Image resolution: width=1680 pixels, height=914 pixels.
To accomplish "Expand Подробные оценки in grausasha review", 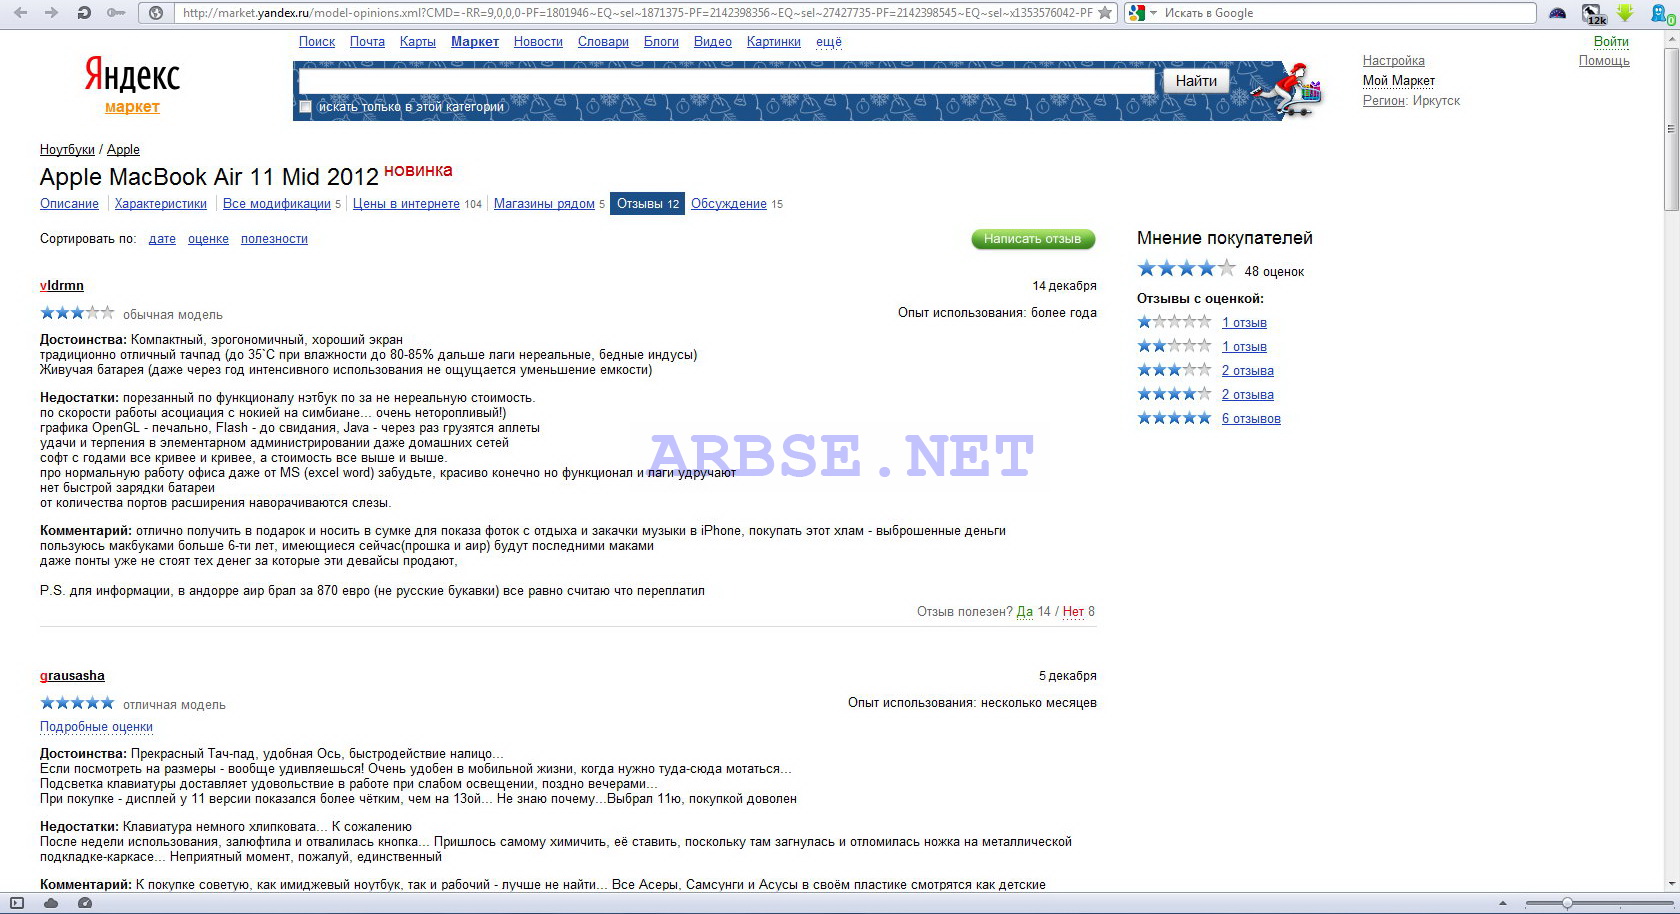I will click(96, 727).
